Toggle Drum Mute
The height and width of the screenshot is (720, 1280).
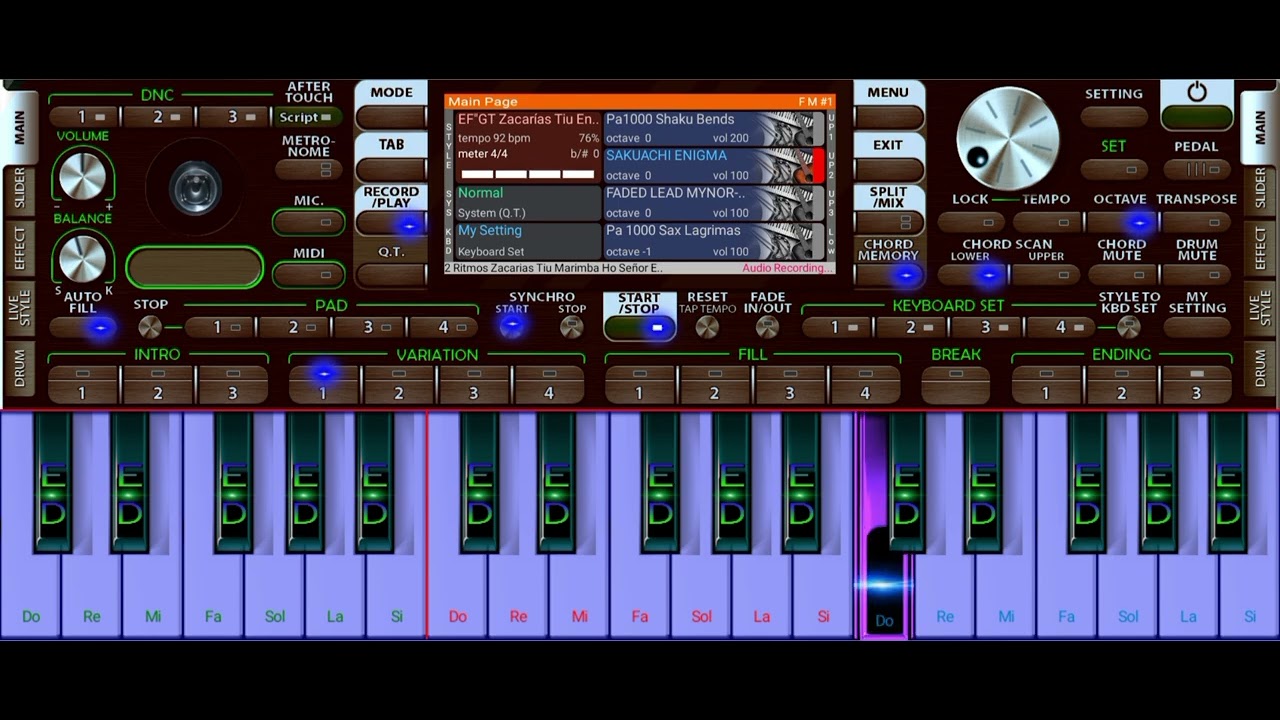(x=1196, y=274)
